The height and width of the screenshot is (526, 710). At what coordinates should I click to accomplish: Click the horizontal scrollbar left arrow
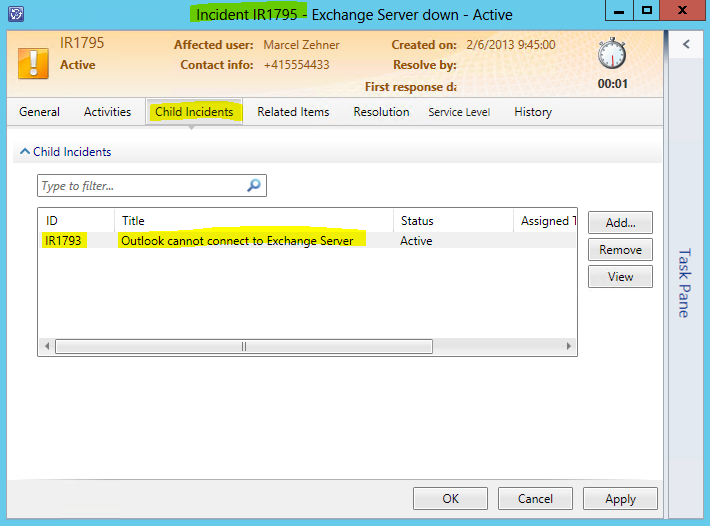click(x=46, y=347)
